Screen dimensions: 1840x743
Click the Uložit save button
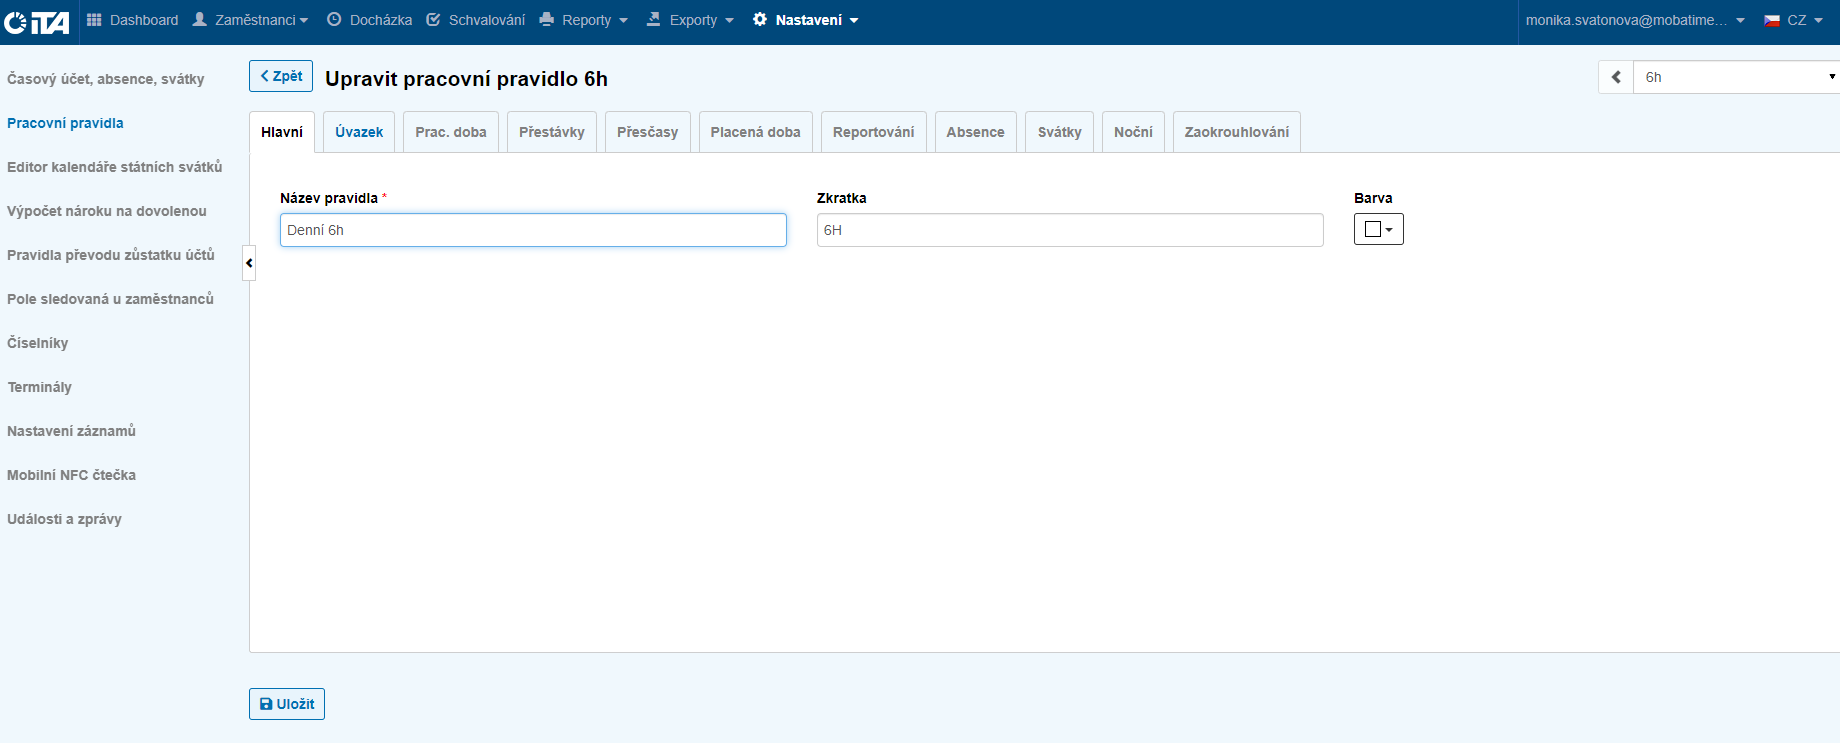coord(287,704)
